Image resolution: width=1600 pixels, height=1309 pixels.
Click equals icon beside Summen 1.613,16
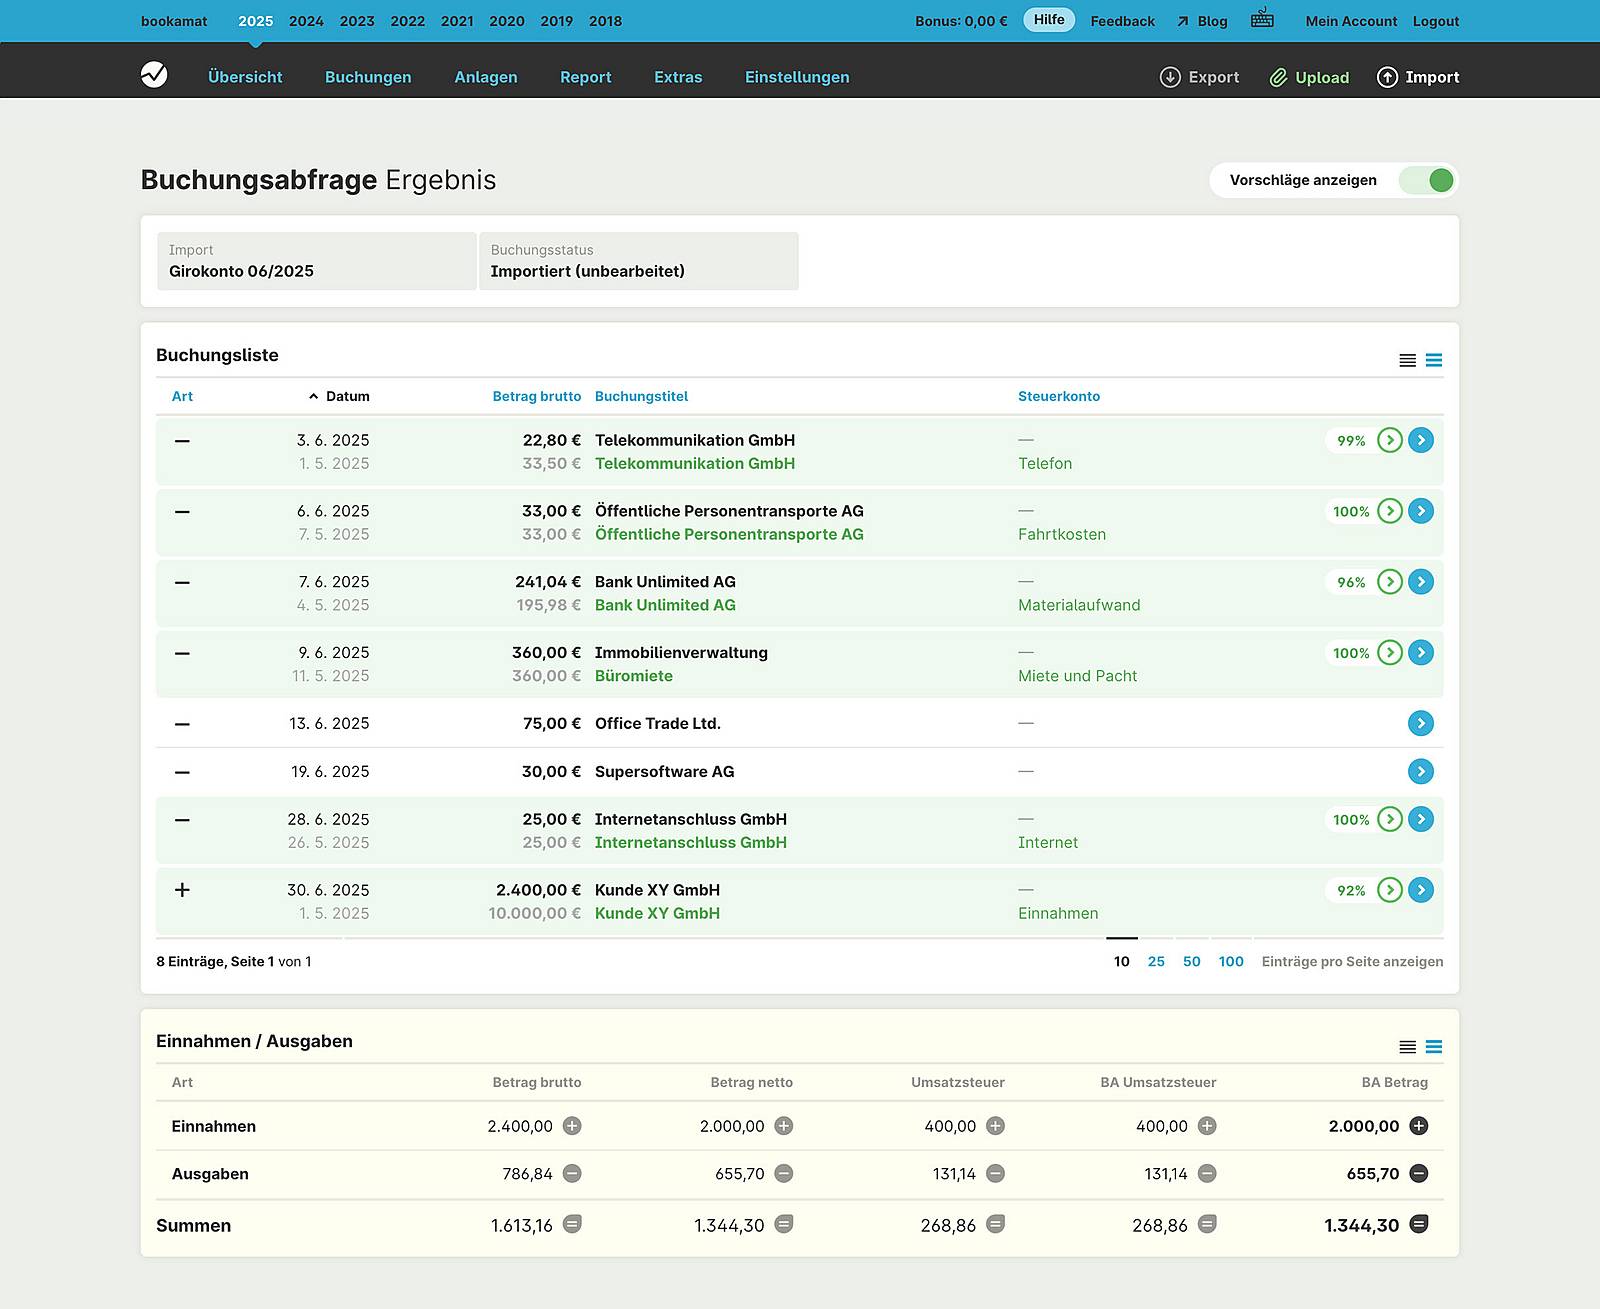tap(572, 1224)
